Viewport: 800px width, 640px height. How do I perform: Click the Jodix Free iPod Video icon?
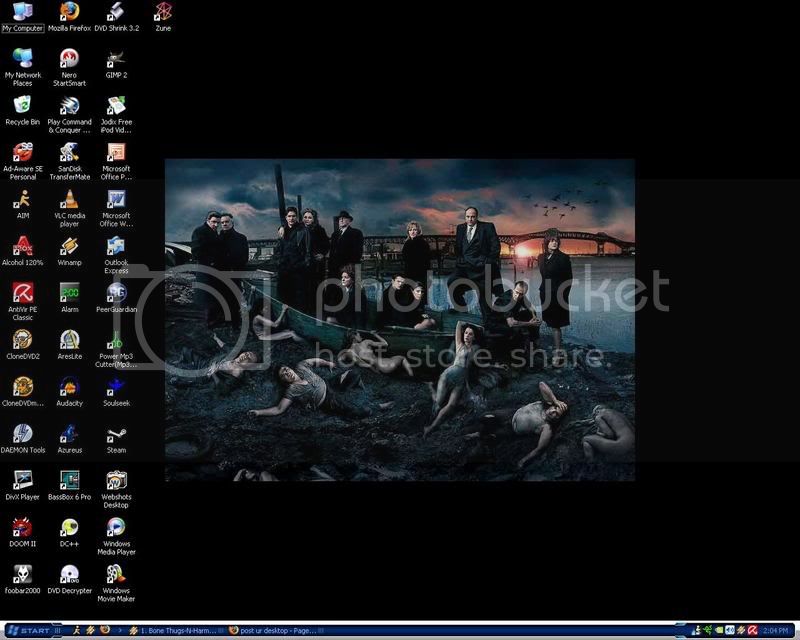[x=116, y=115]
